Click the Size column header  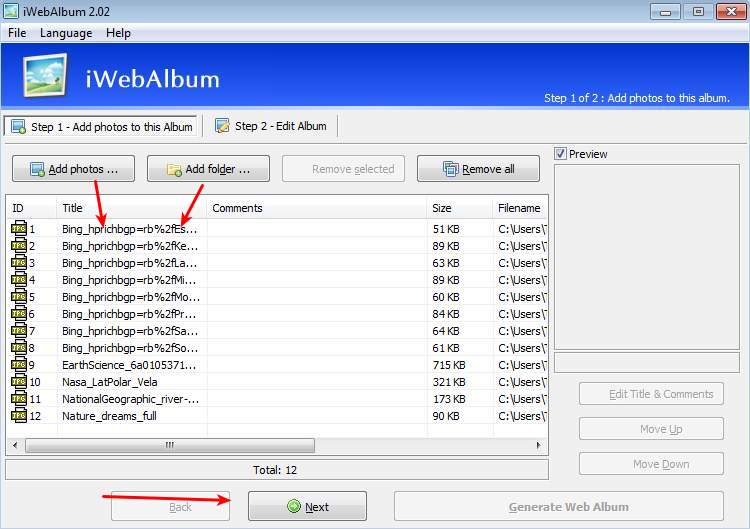coord(460,208)
